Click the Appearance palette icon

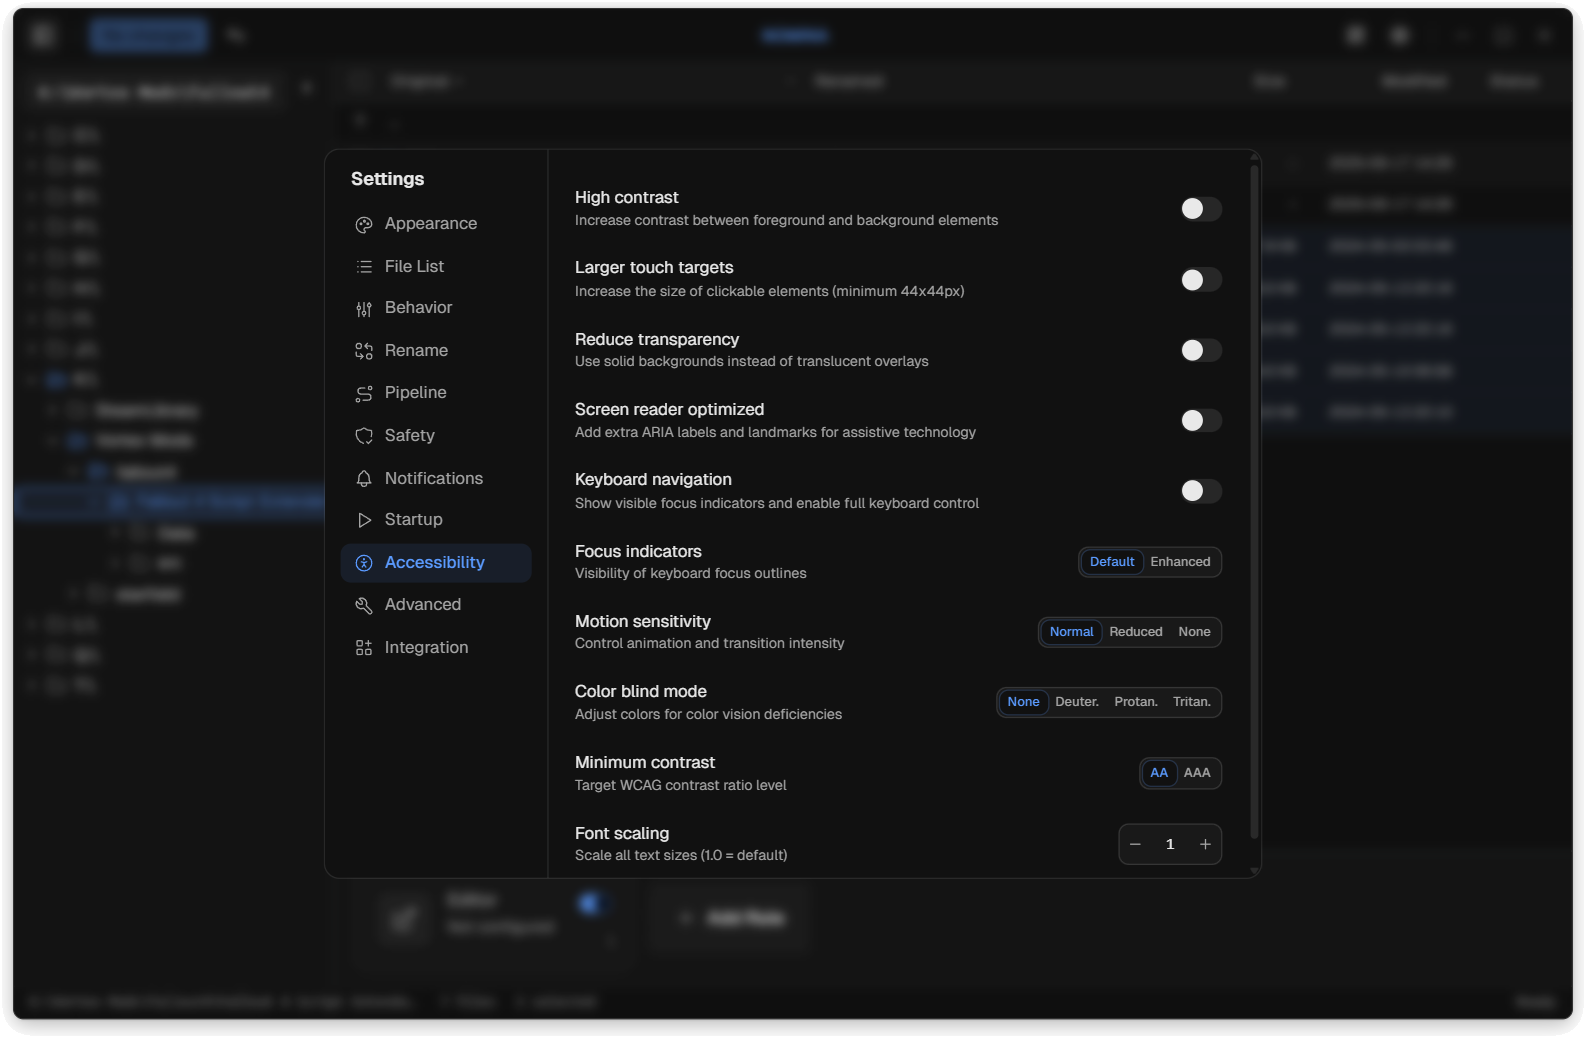click(x=364, y=225)
